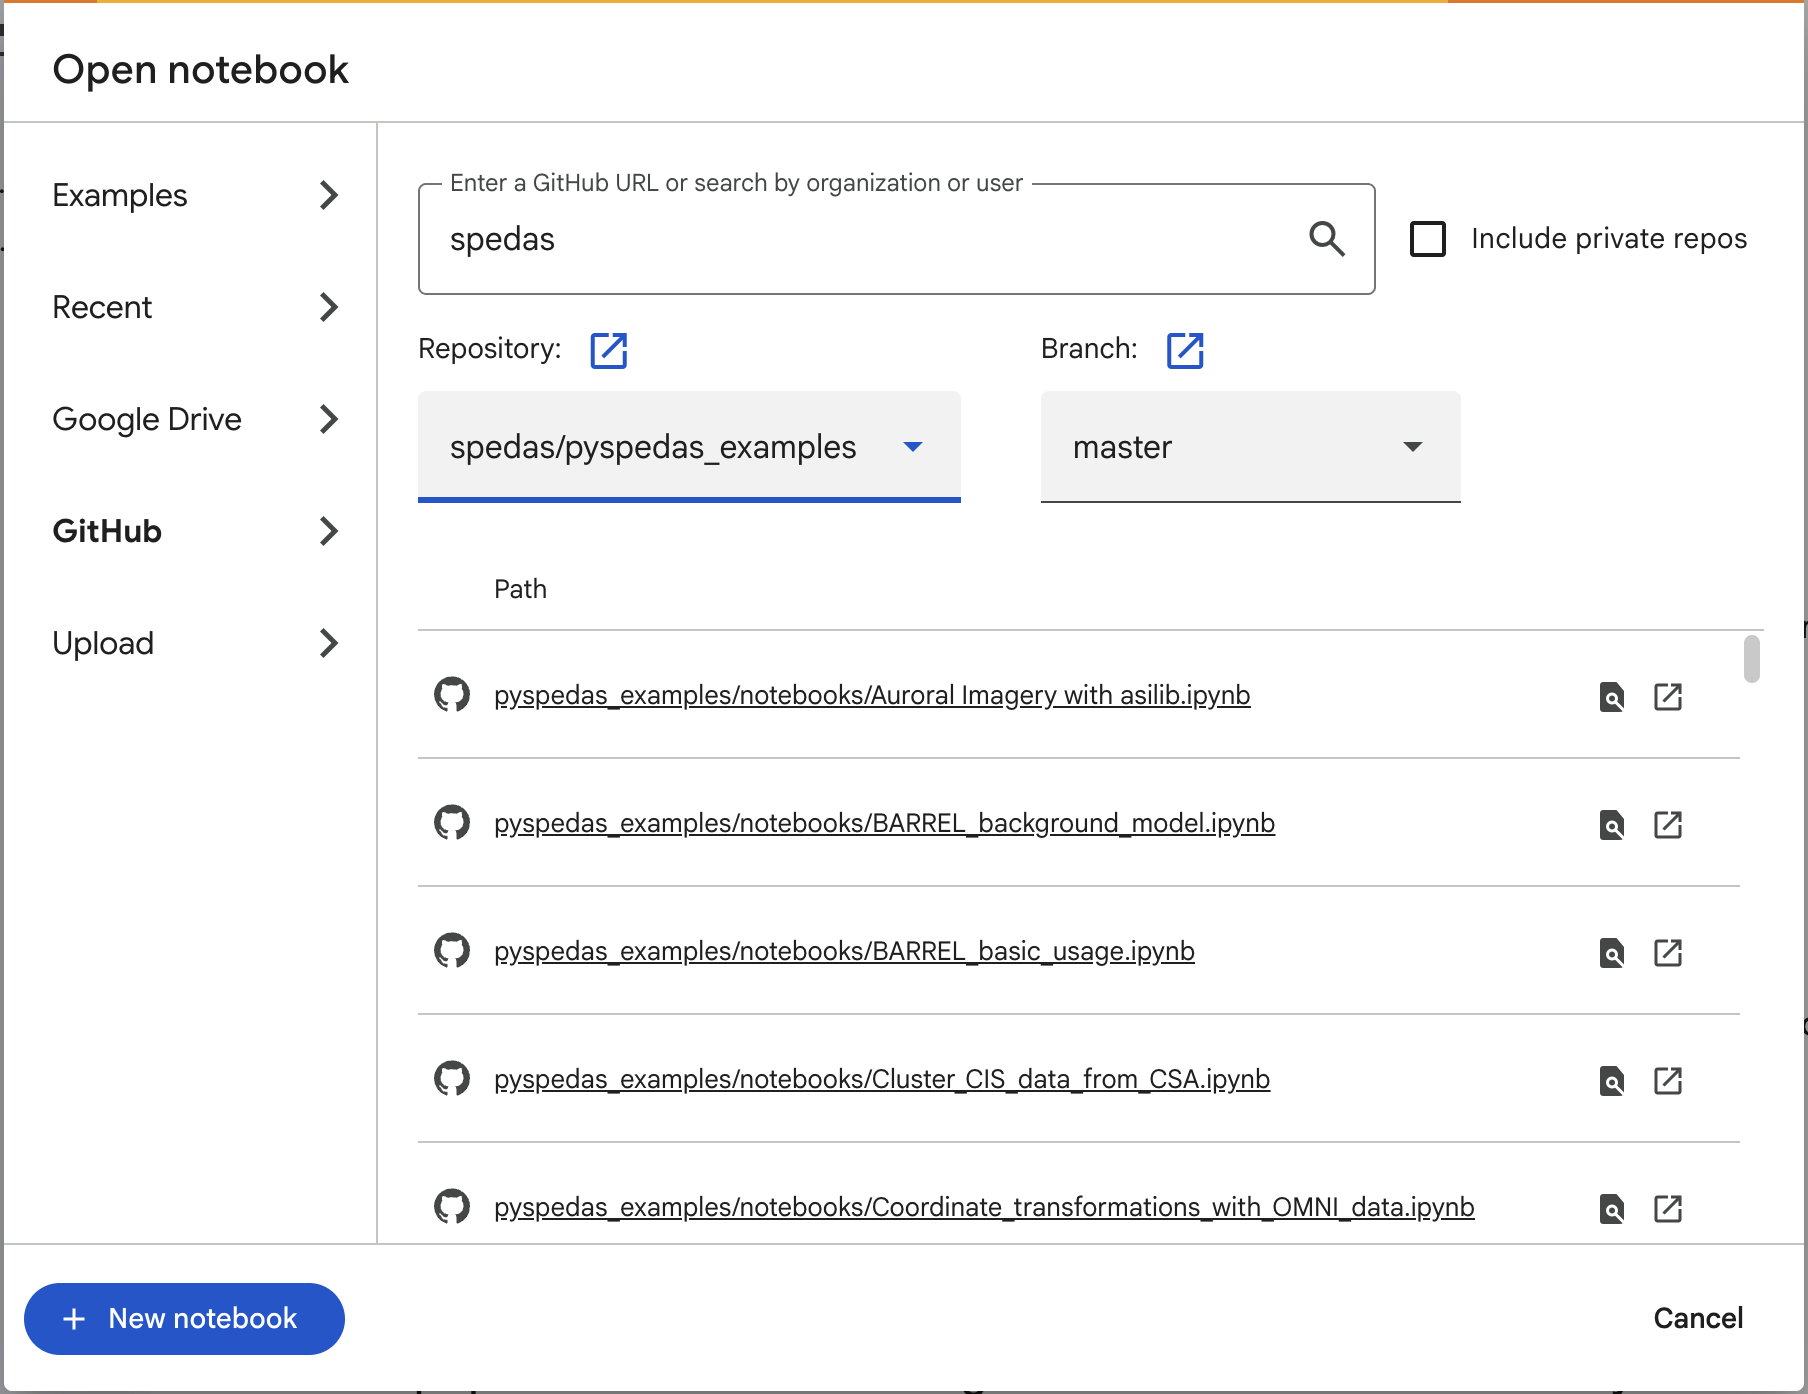Open the Coordinate_transformations_with_OMNI_data.ipynb link
The width and height of the screenshot is (1808, 1394).
[x=984, y=1207]
